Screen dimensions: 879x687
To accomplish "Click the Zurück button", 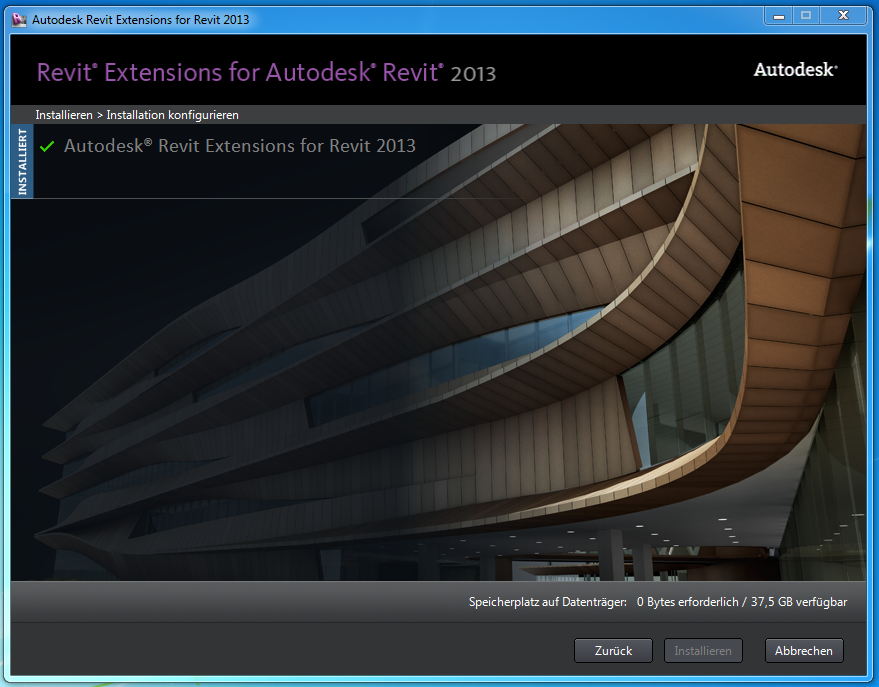I will (x=613, y=651).
